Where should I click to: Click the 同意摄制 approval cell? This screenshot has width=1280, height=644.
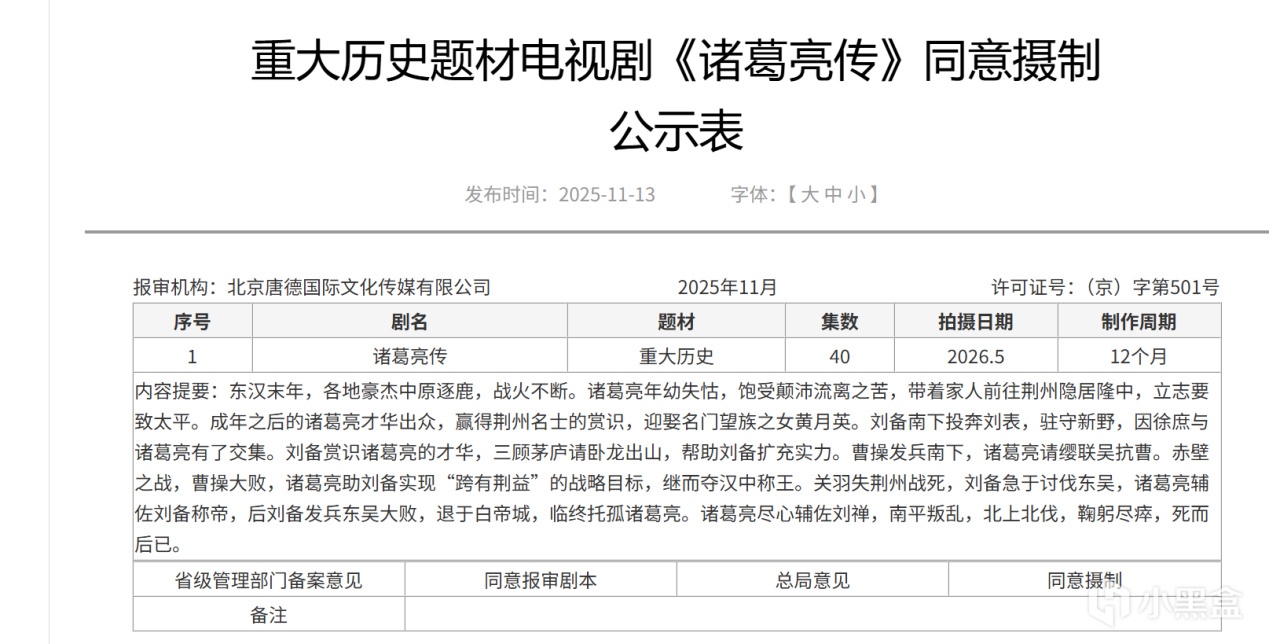pyautogui.click(x=1085, y=580)
